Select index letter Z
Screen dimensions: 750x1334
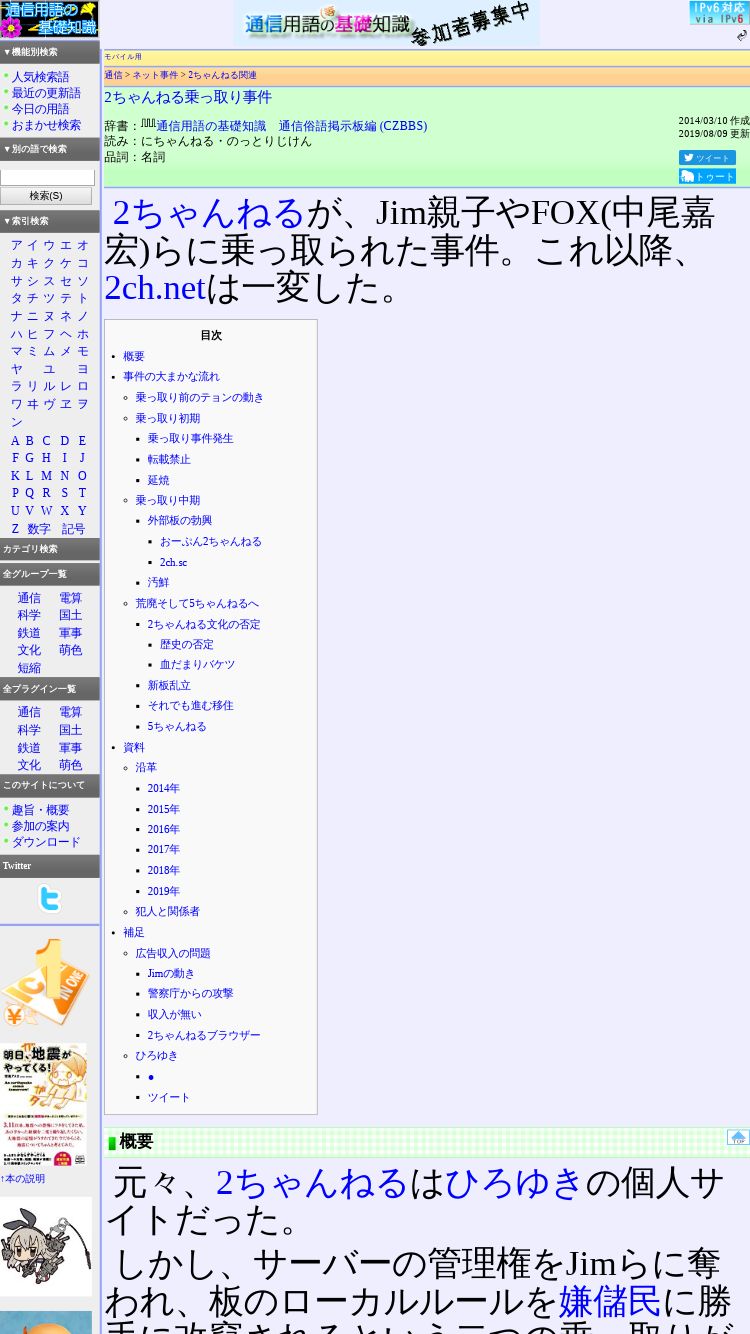14,529
